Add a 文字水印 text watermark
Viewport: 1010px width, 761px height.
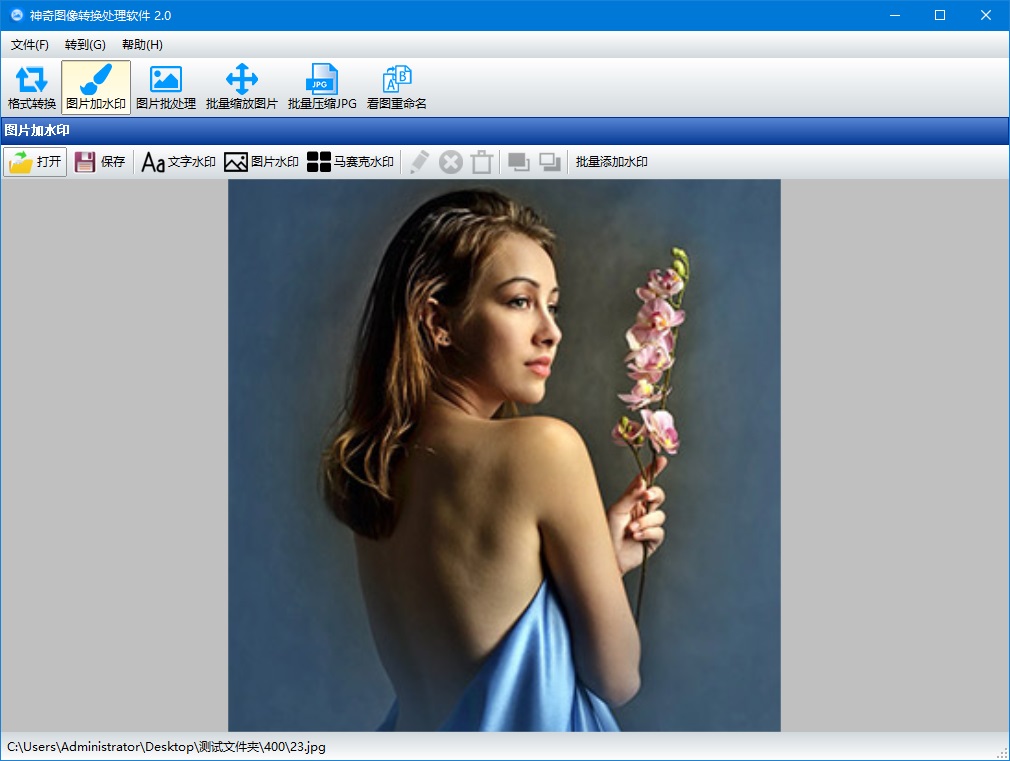click(x=178, y=162)
